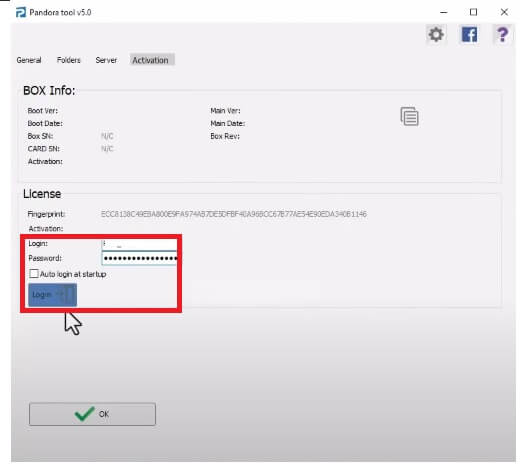
Task: Click the Main Date: label
Action: pyautogui.click(x=228, y=123)
